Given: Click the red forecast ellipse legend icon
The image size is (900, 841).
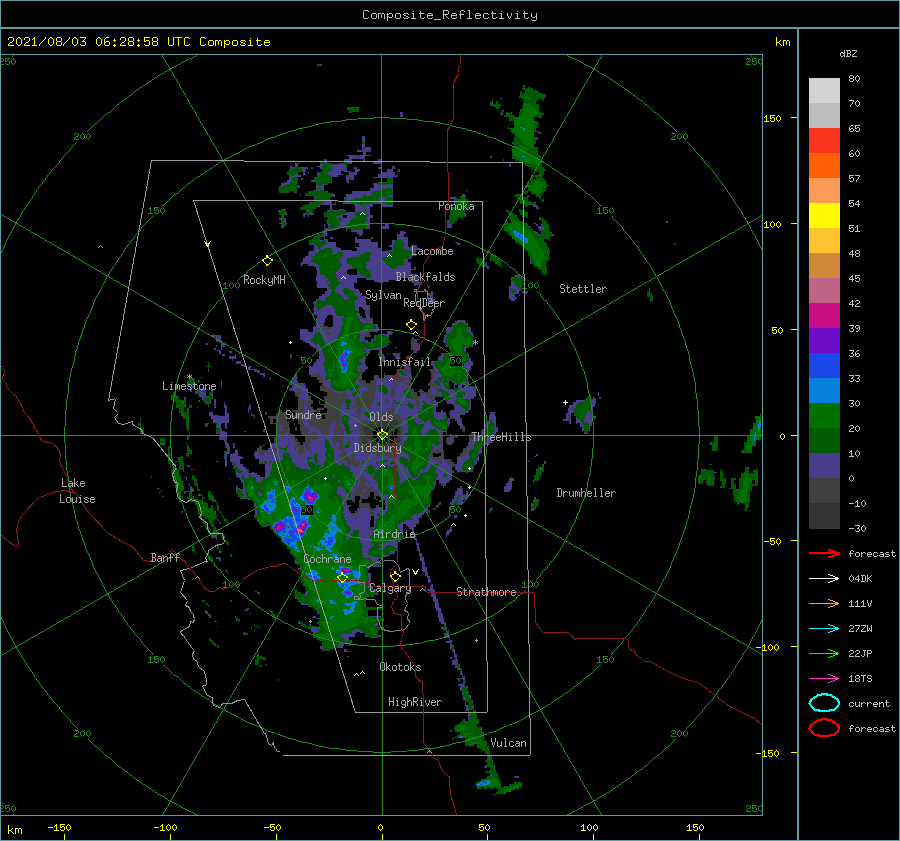Looking at the screenshot, I should [824, 728].
